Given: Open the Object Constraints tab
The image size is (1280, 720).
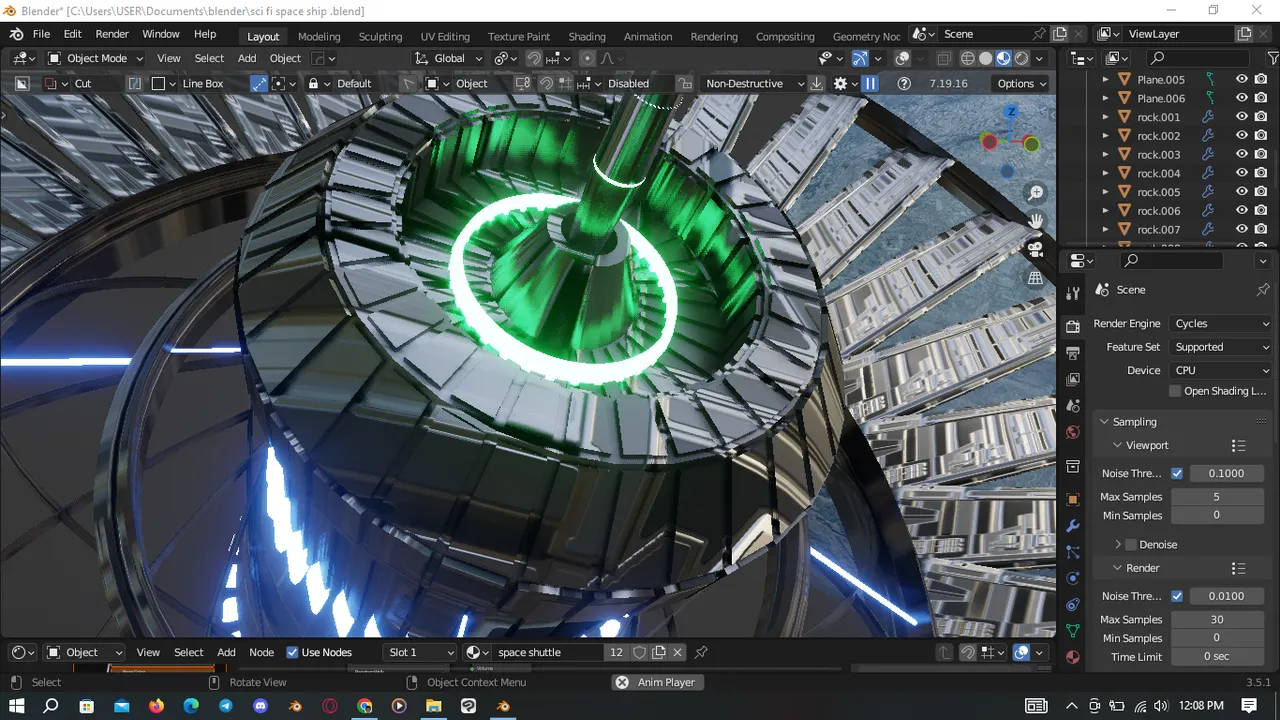Looking at the screenshot, I should (x=1073, y=605).
